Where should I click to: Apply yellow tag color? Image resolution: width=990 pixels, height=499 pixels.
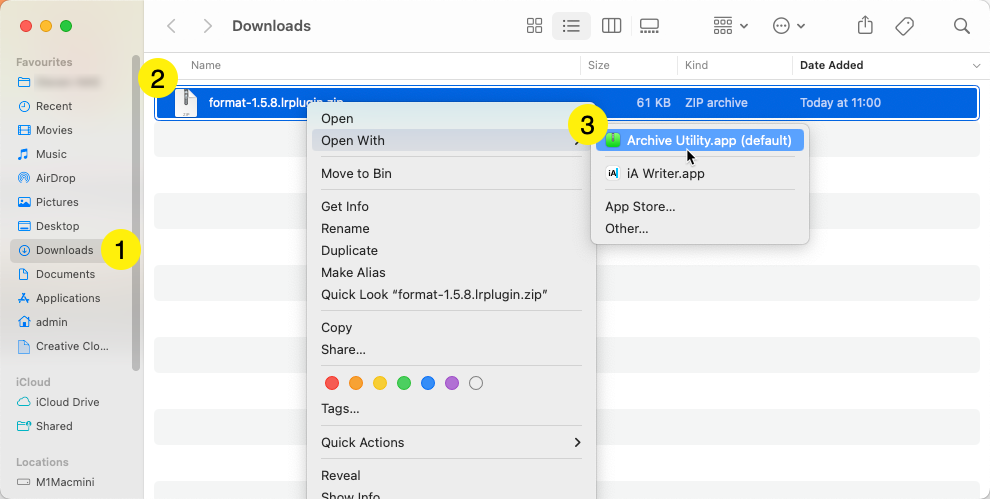click(x=380, y=383)
